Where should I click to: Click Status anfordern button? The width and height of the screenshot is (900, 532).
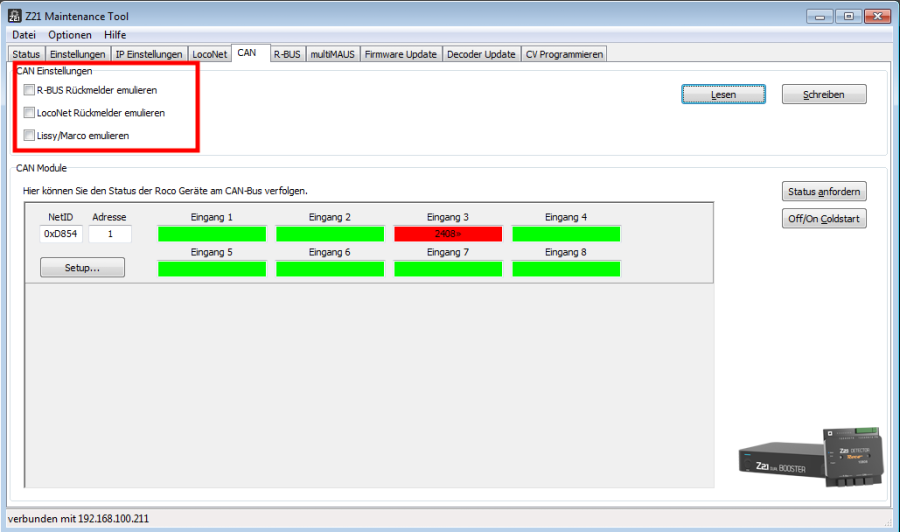(x=824, y=191)
